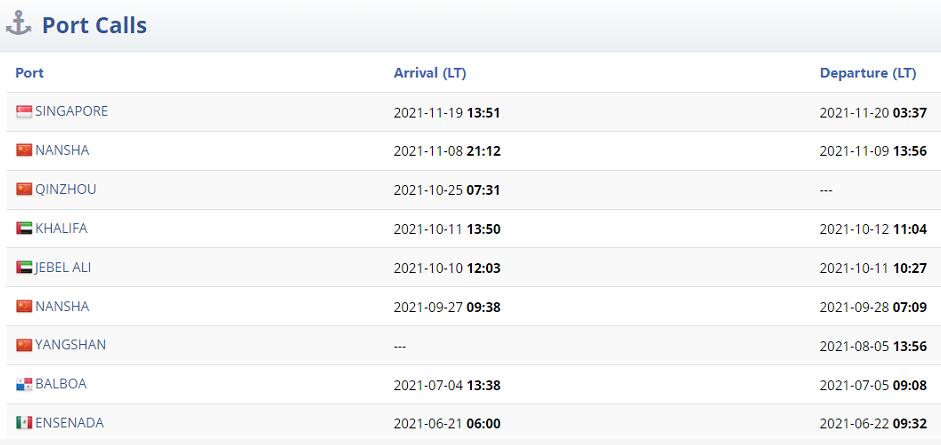The image size is (941, 445).
Task: Click the anchor icon beside Port Calls
Action: click(19, 25)
